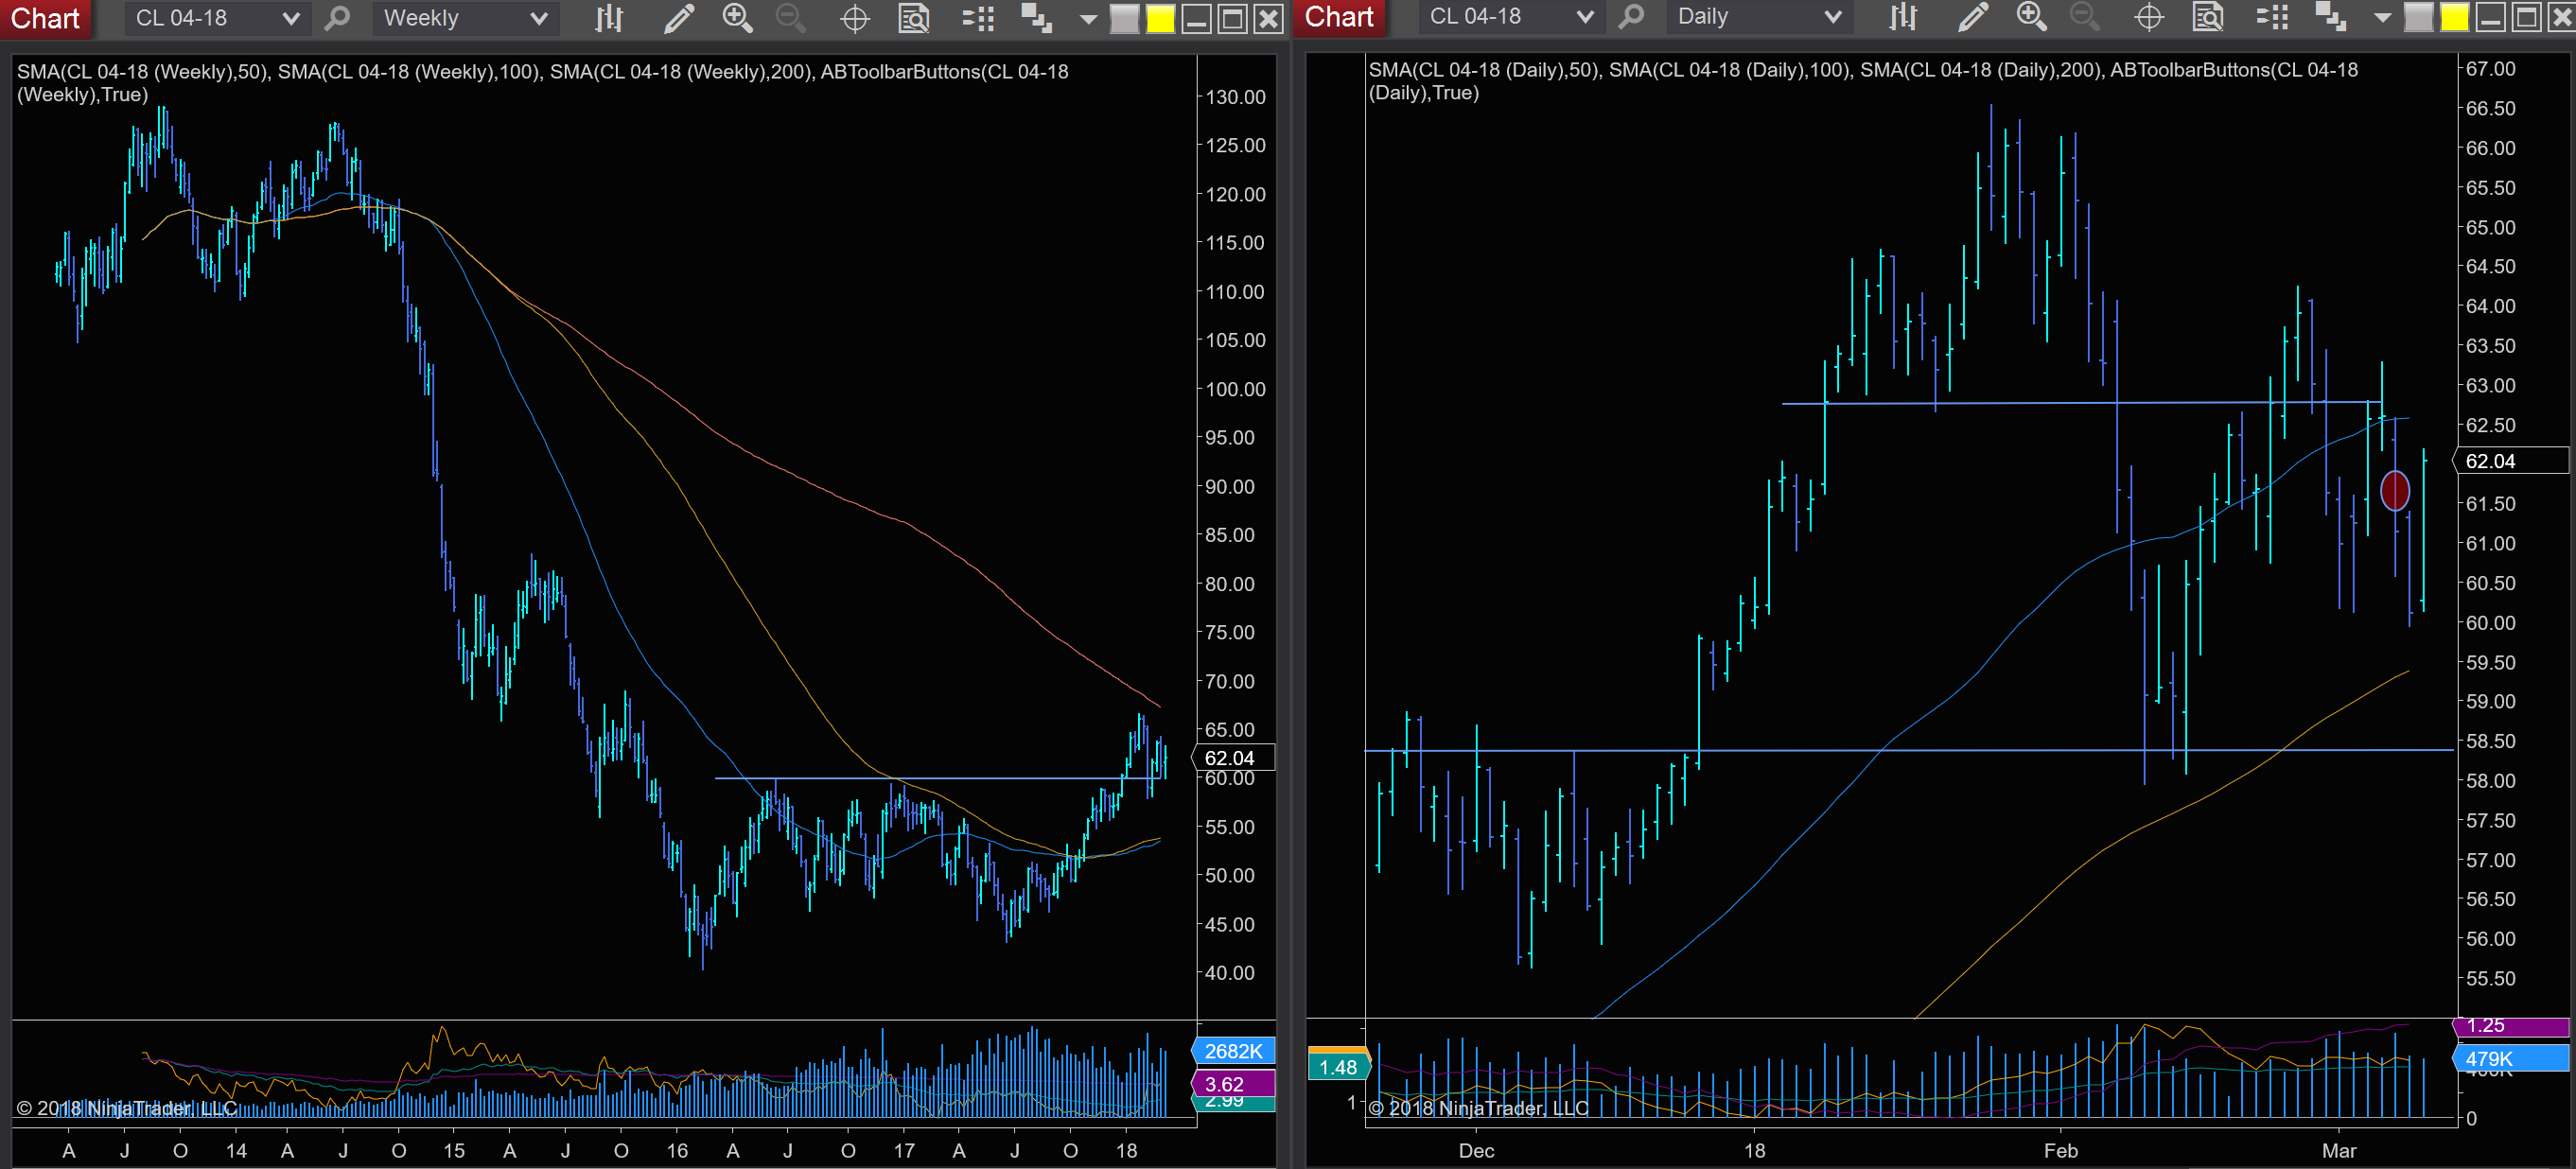
Task: Select the Daily SMA indicator label text
Action: 1863,81
